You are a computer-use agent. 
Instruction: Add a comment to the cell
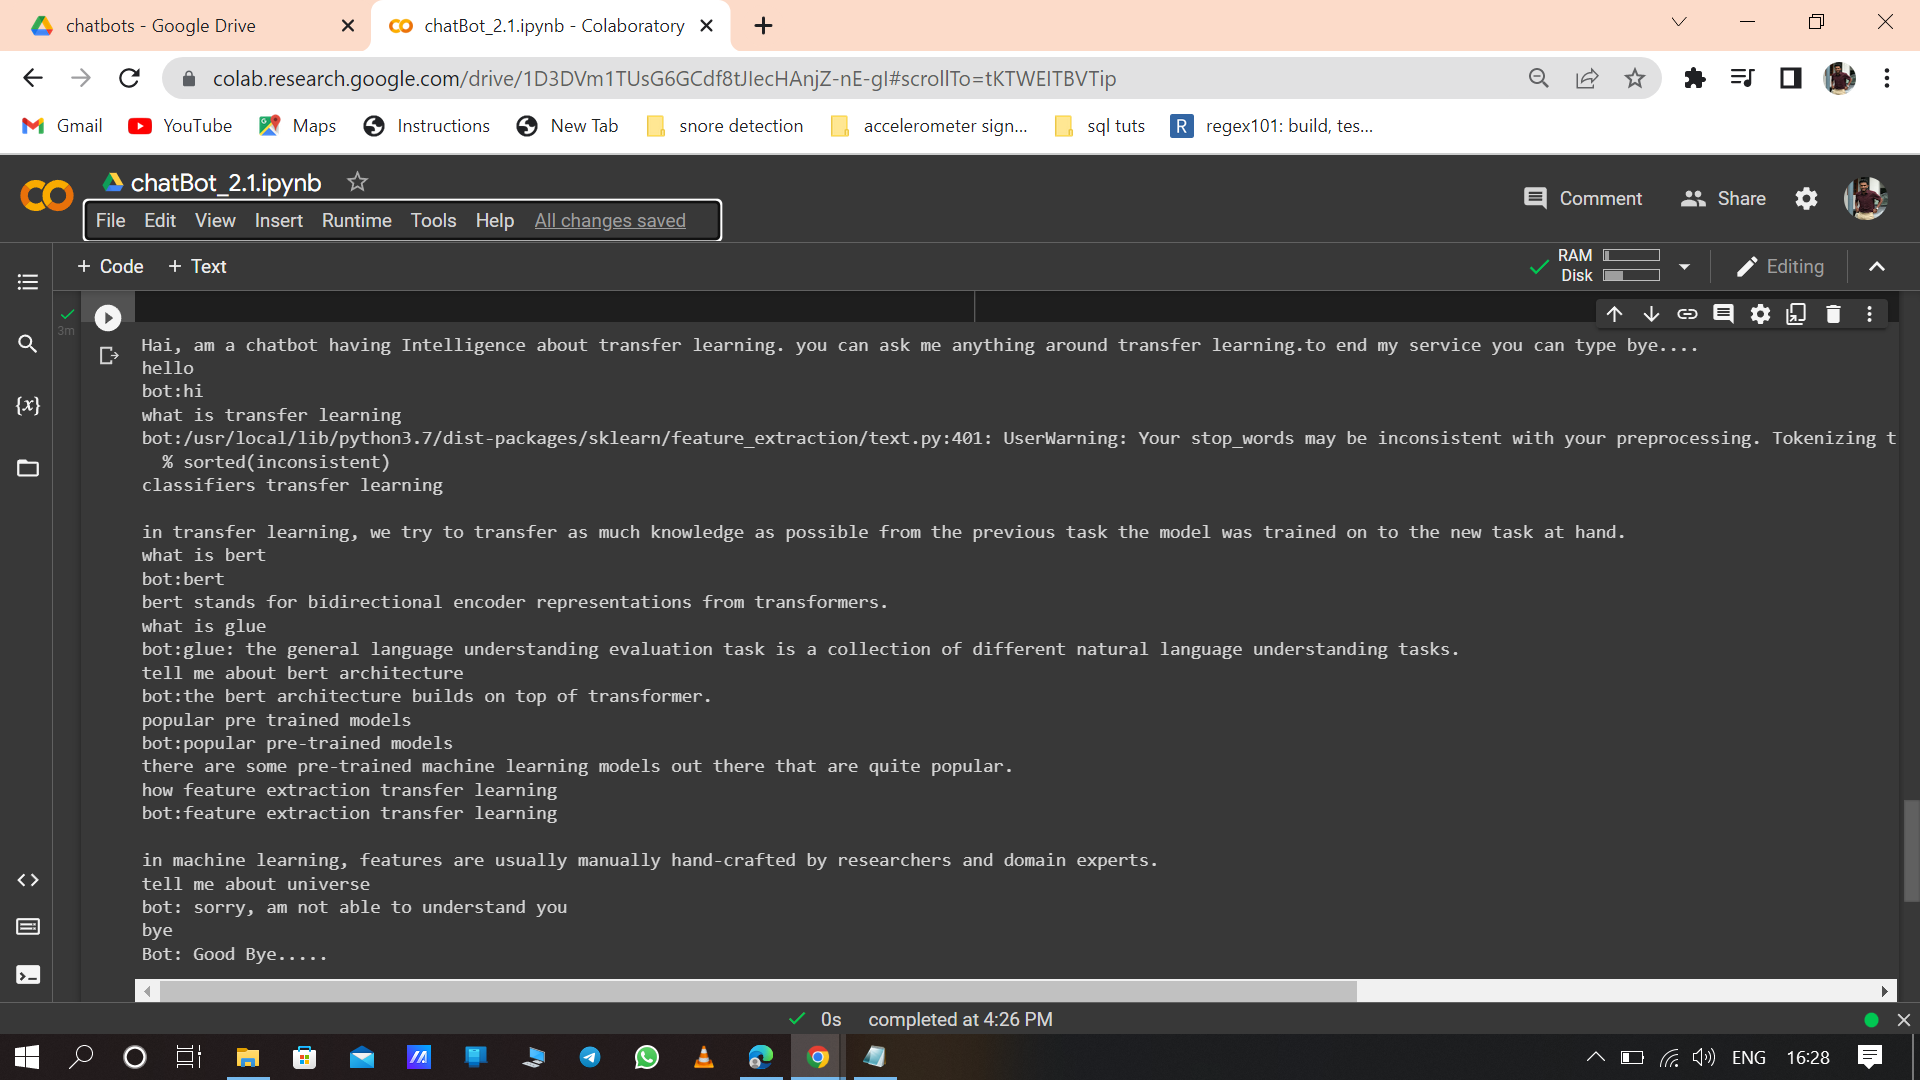point(1724,313)
